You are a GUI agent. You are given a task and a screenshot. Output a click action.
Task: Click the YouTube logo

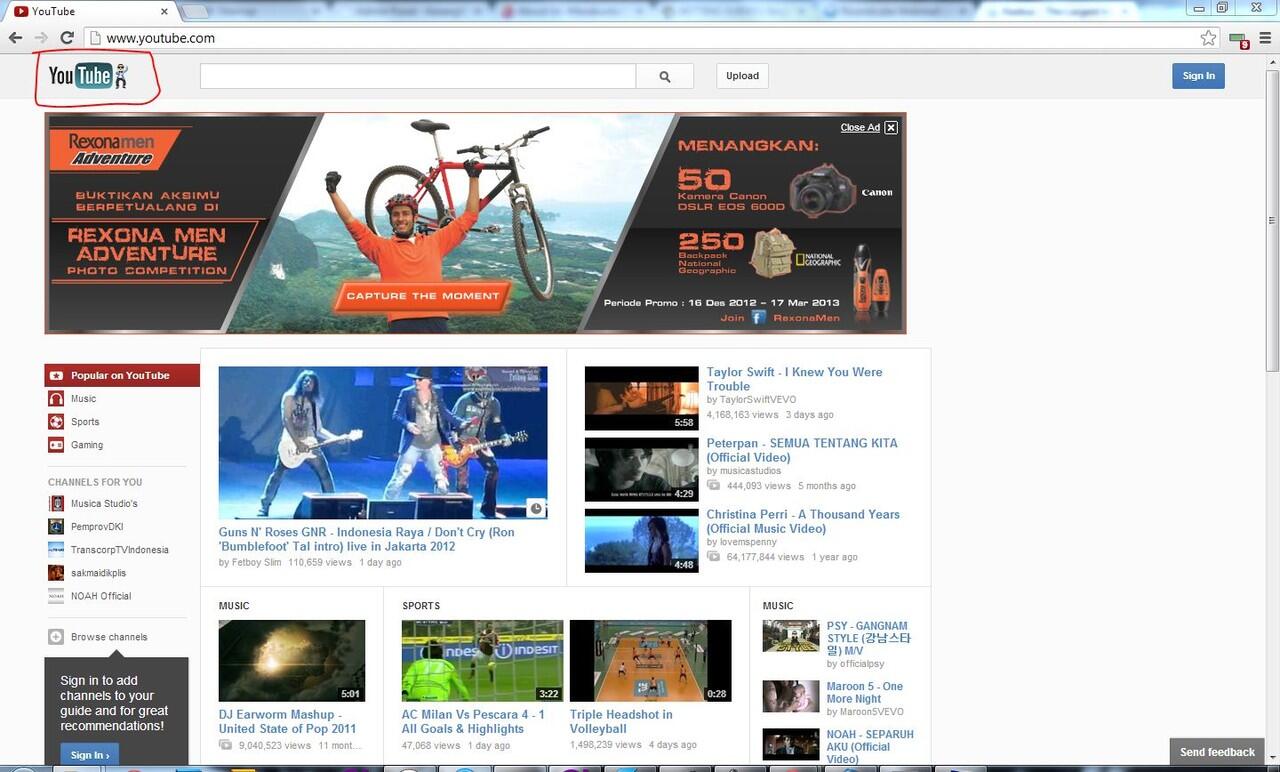point(89,75)
